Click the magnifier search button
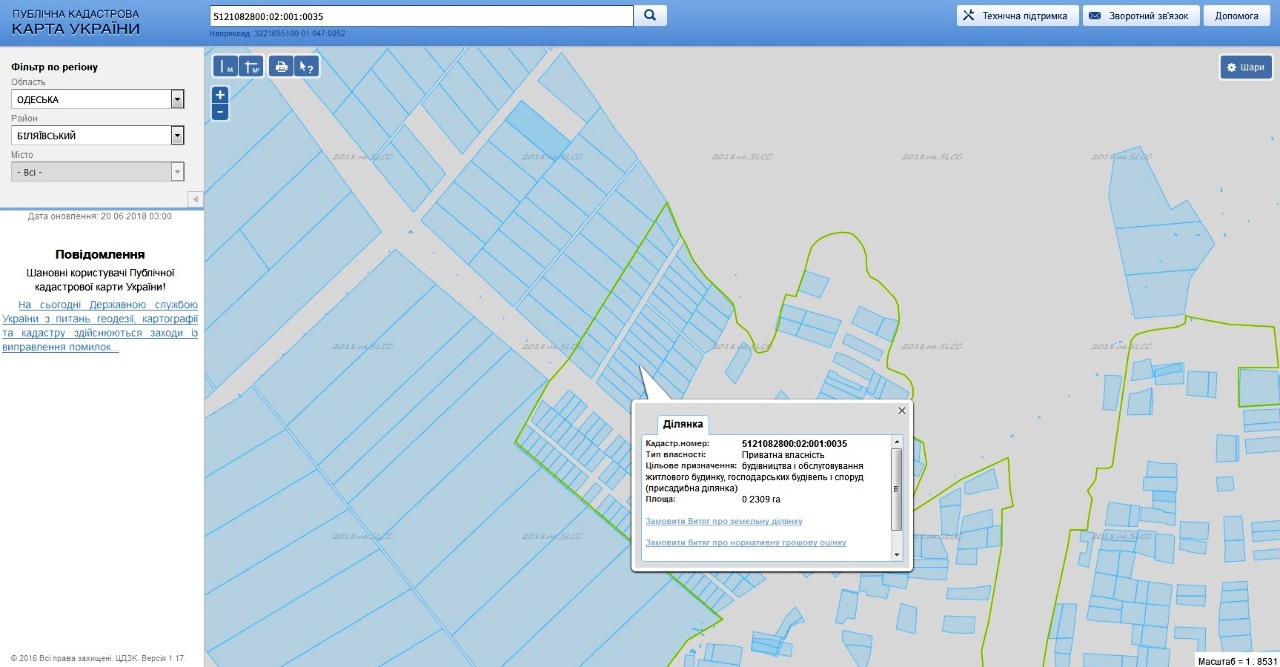The height and width of the screenshot is (667, 1280). tap(650, 16)
